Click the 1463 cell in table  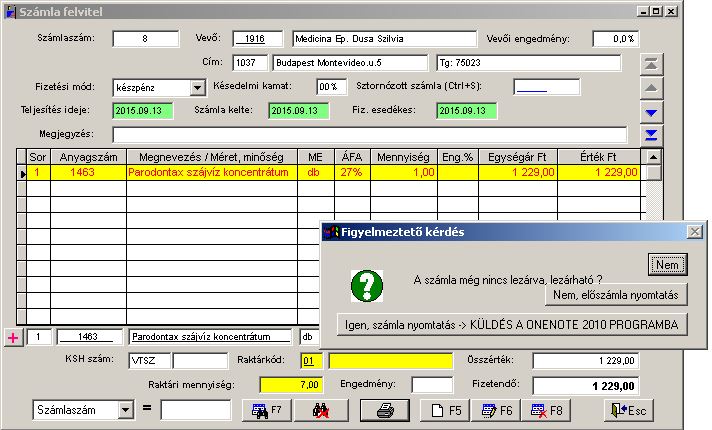pyautogui.click(x=89, y=173)
